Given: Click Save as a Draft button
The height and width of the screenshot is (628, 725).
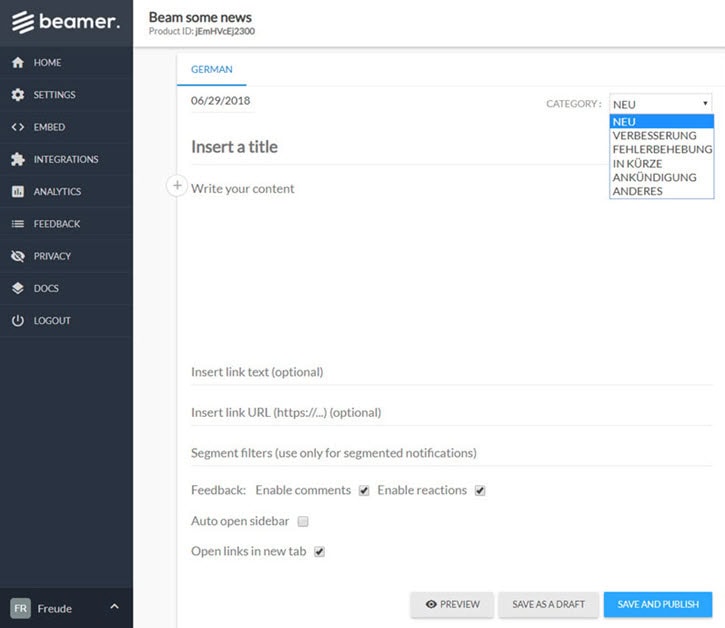Looking at the screenshot, I should [x=548, y=604].
